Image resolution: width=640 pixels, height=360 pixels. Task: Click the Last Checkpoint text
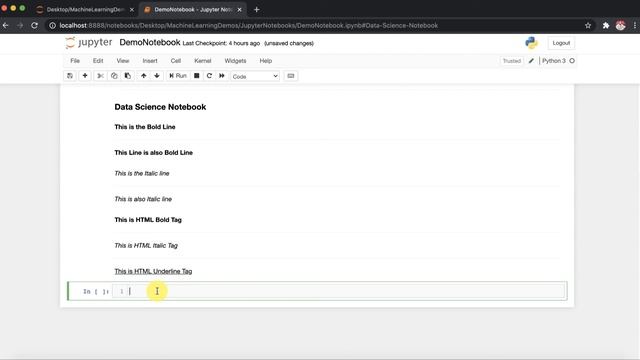(x=221, y=43)
